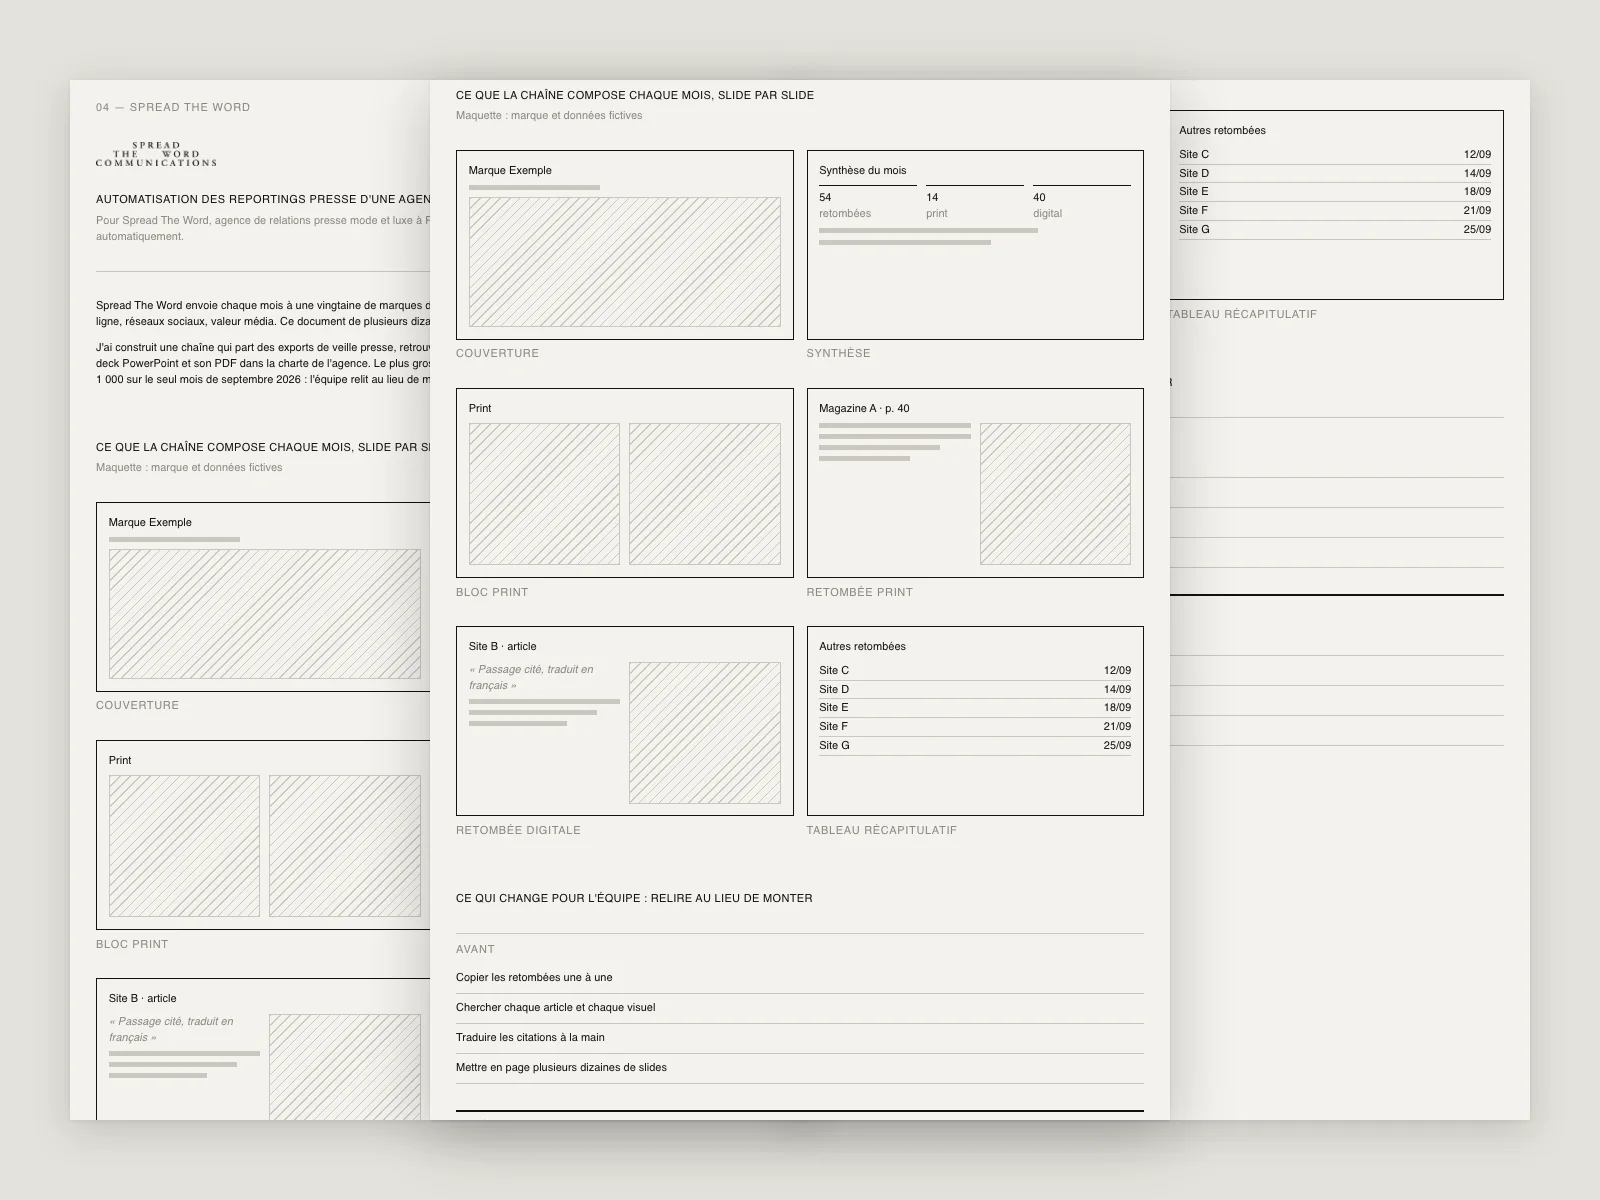Screen dimensions: 1600x1200
Task: Click the 'Site E 18/09' row on right page
Action: click(1335, 191)
